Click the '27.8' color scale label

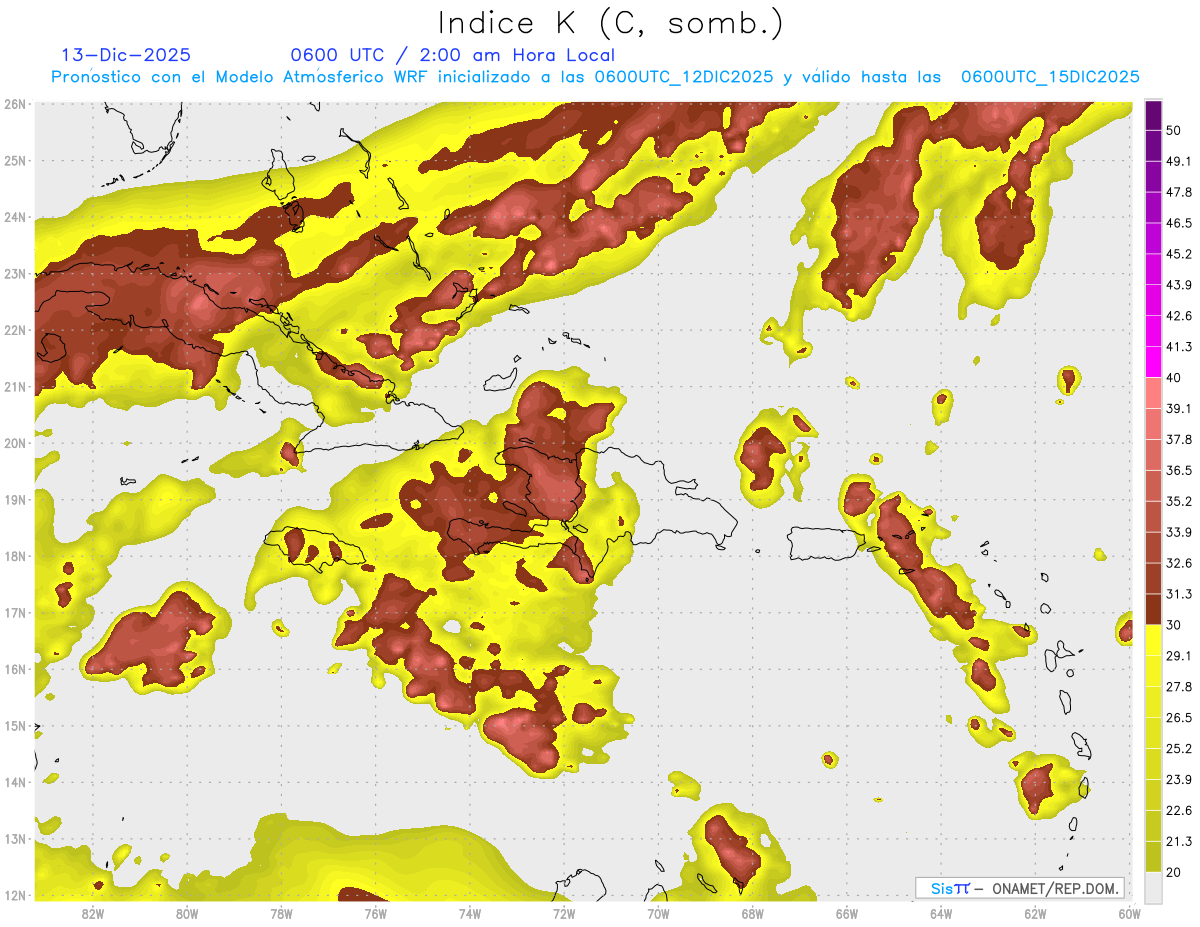click(x=1179, y=687)
